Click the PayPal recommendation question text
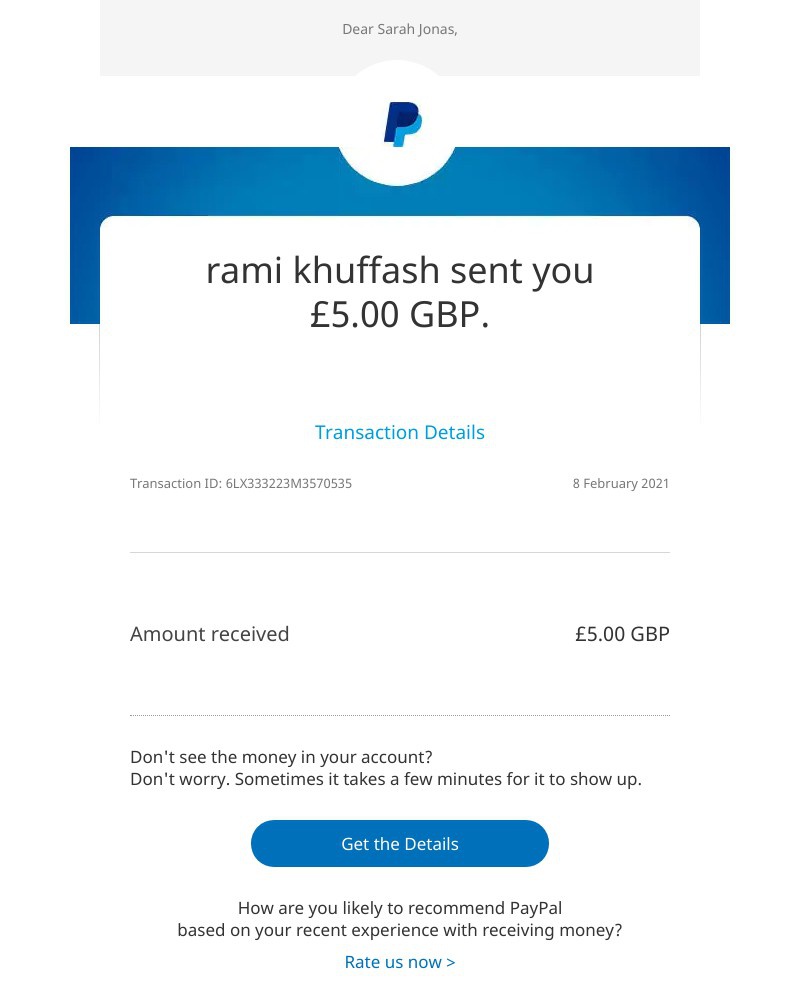 pos(400,918)
